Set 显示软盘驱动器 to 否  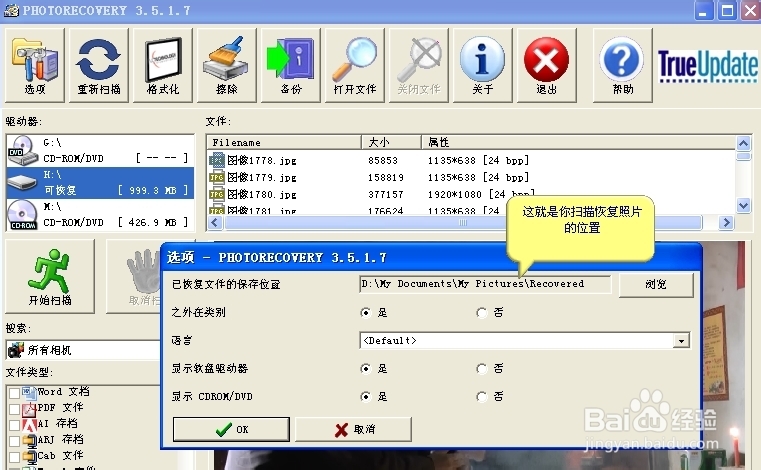tap(481, 369)
